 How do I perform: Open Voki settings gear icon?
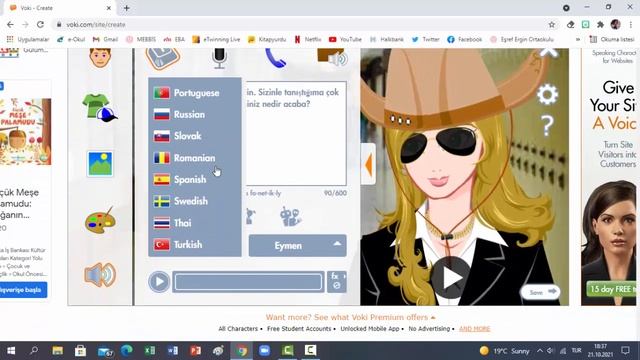[x=547, y=95]
